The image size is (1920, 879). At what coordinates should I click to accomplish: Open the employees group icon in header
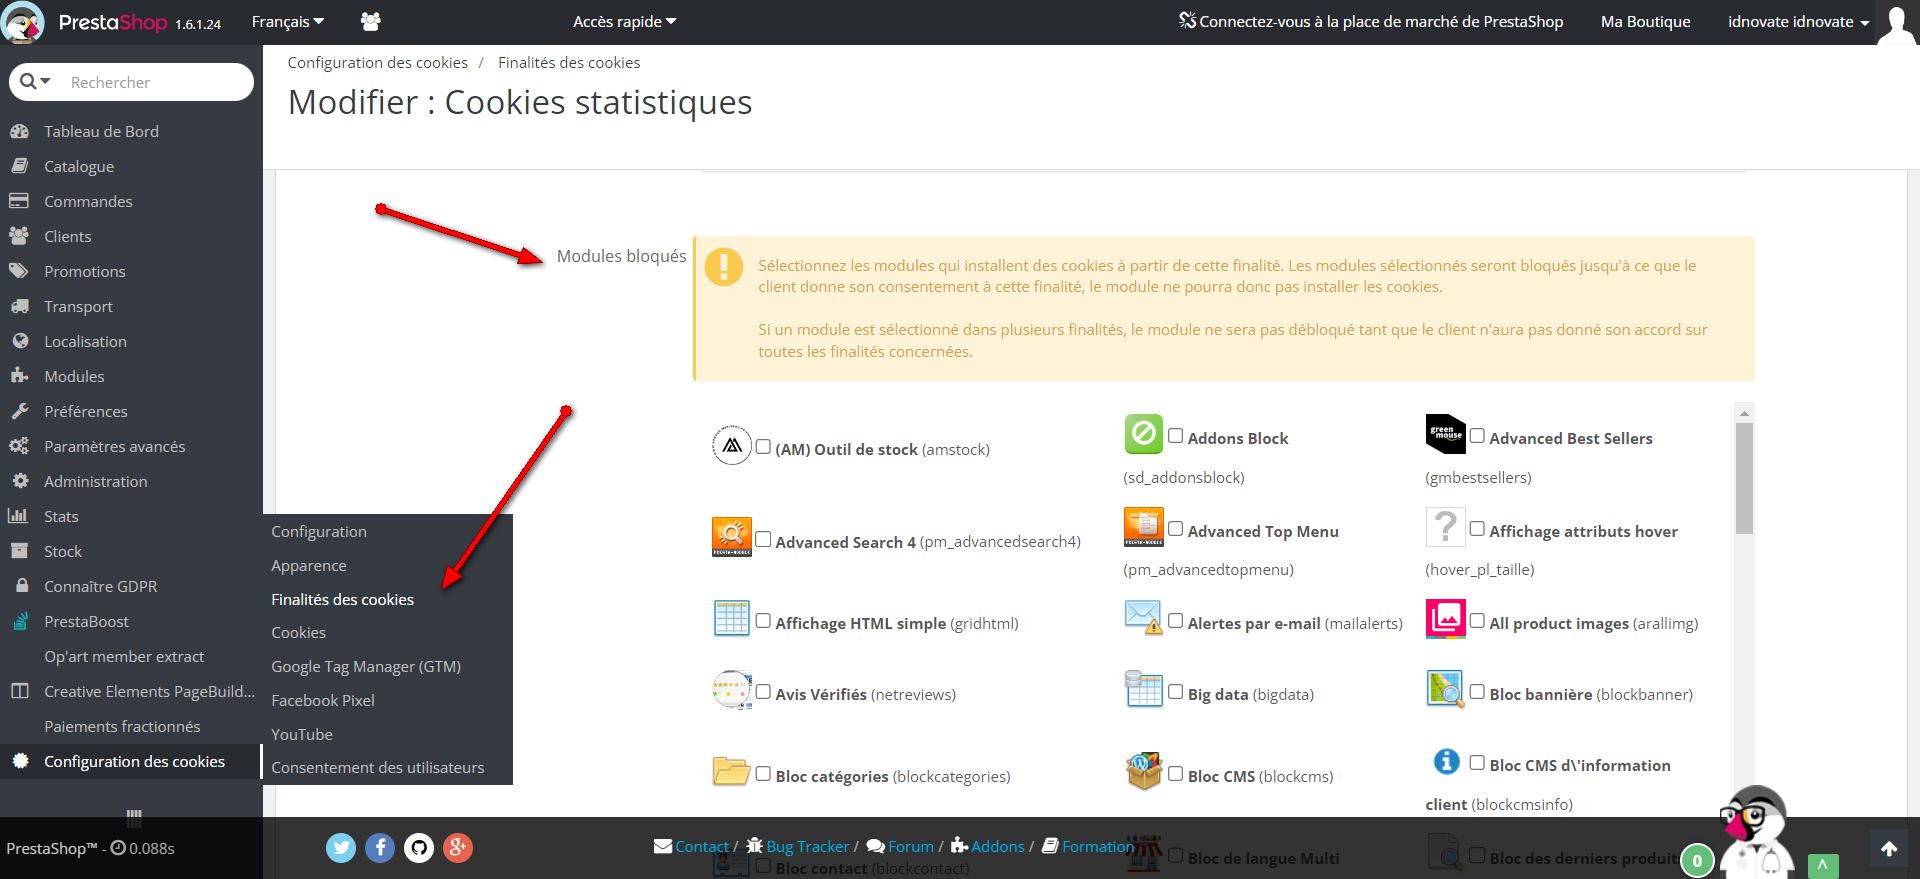(371, 21)
